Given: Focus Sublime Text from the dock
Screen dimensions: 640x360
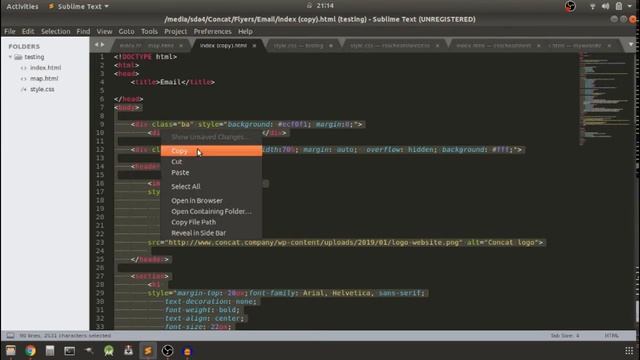Looking at the screenshot, I should (148, 351).
